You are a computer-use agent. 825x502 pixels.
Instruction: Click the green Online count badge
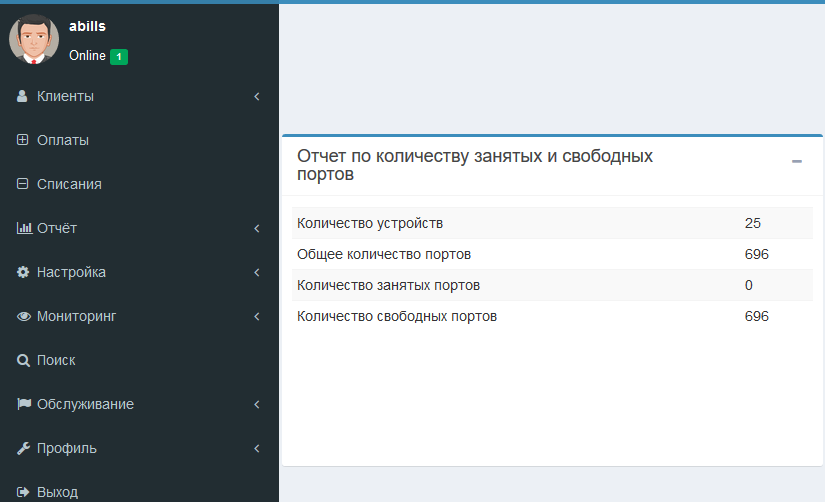(x=119, y=57)
